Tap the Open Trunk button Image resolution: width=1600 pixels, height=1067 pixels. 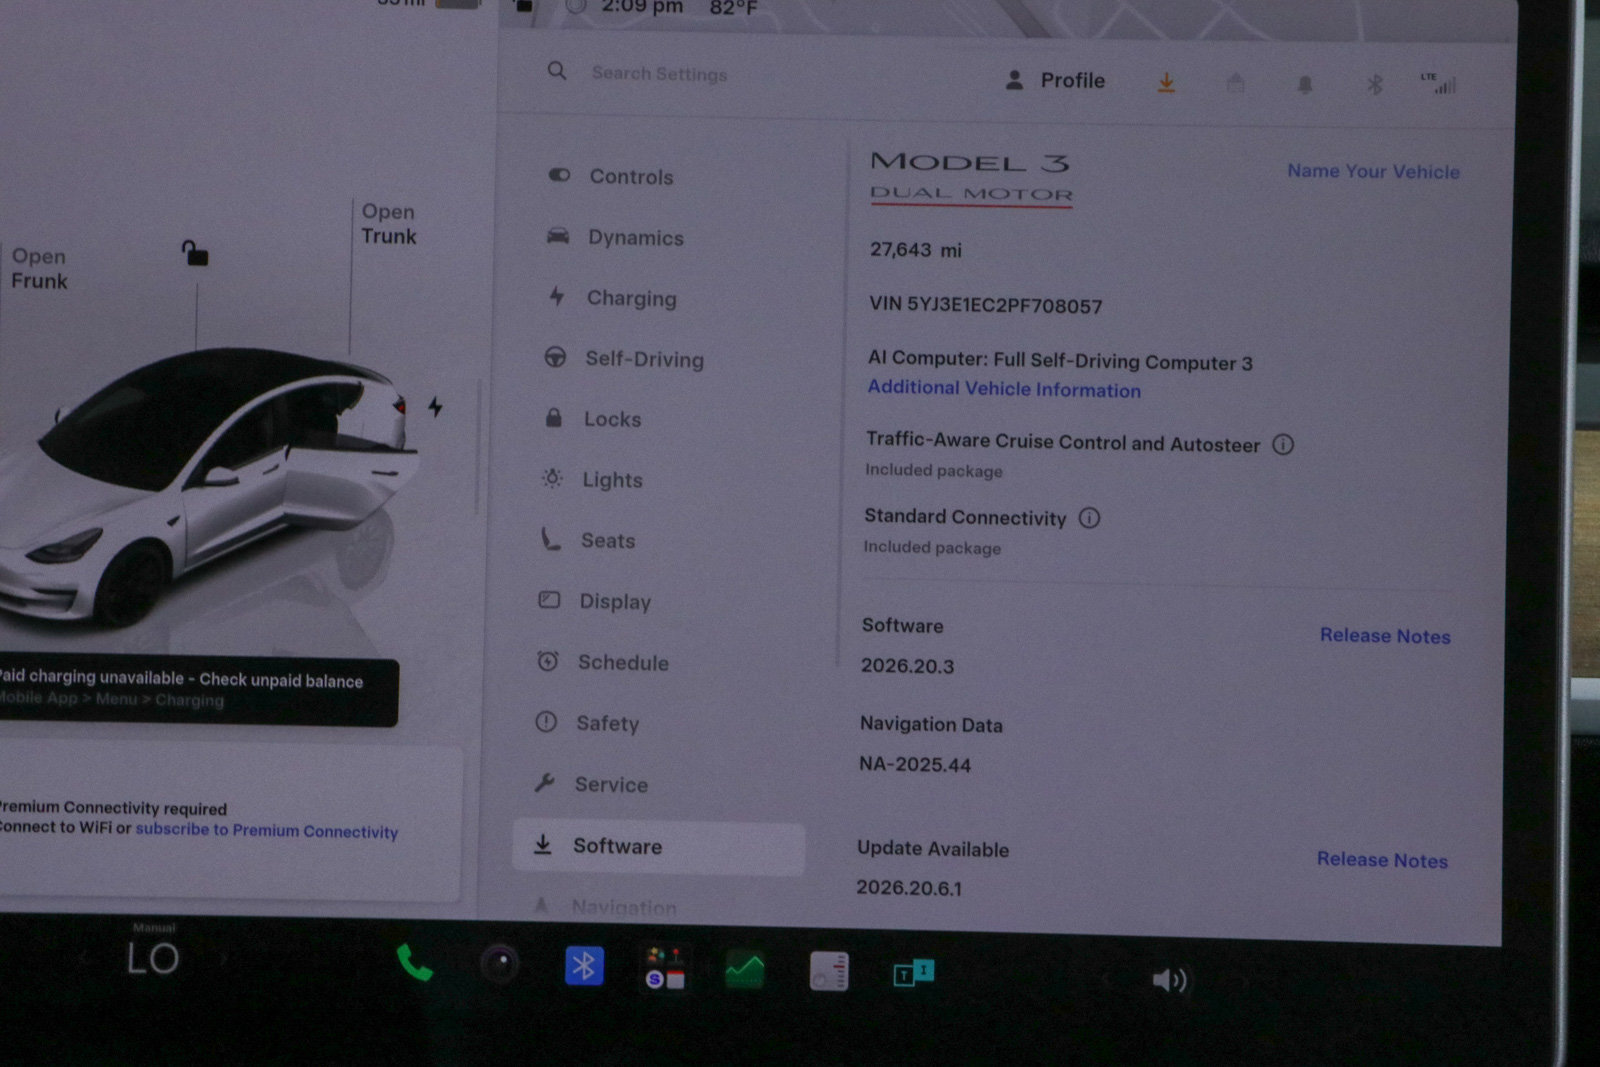click(389, 224)
